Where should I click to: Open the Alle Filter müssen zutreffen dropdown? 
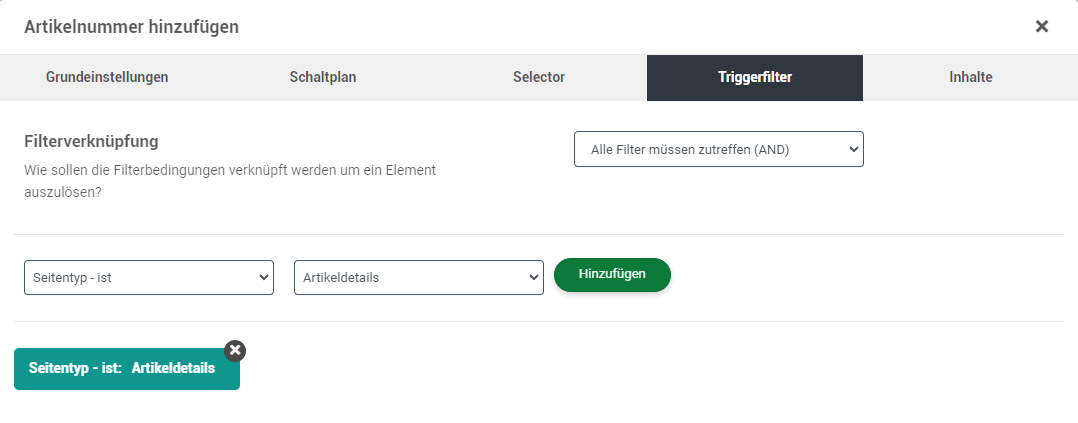pyautogui.click(x=718, y=149)
